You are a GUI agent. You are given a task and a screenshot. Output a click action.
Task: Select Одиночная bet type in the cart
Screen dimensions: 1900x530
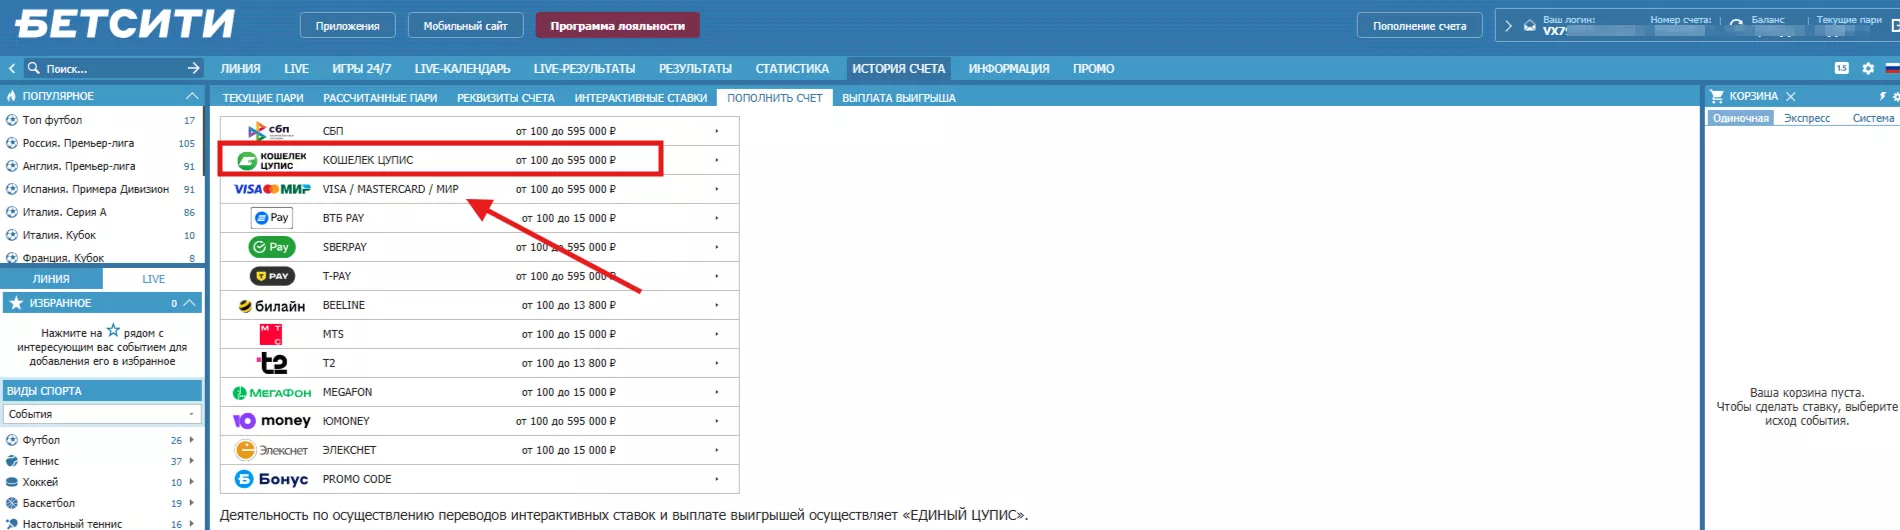click(x=1740, y=118)
